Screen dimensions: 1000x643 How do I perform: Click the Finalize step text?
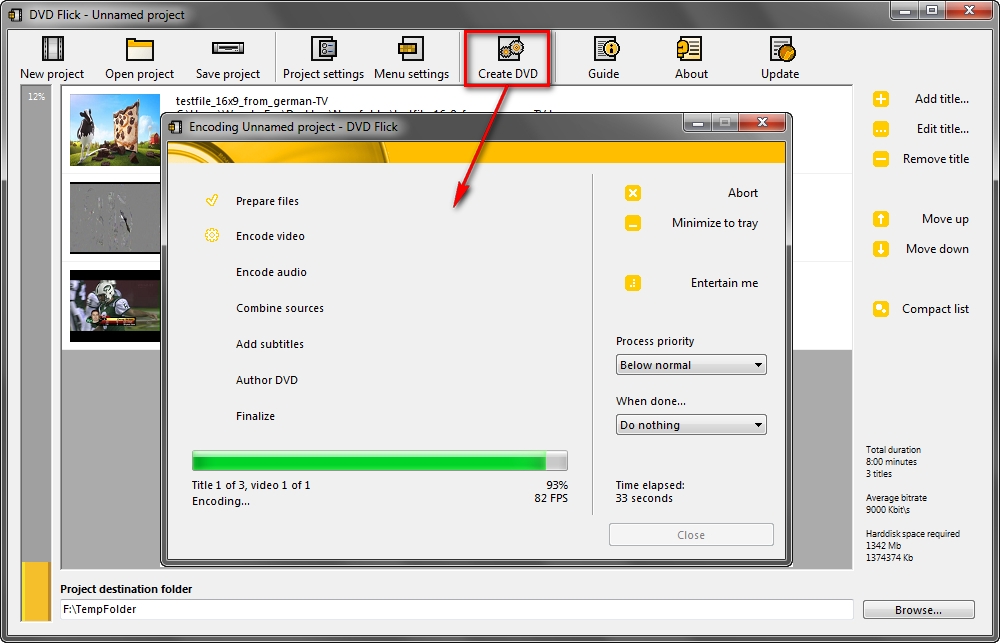[255, 416]
